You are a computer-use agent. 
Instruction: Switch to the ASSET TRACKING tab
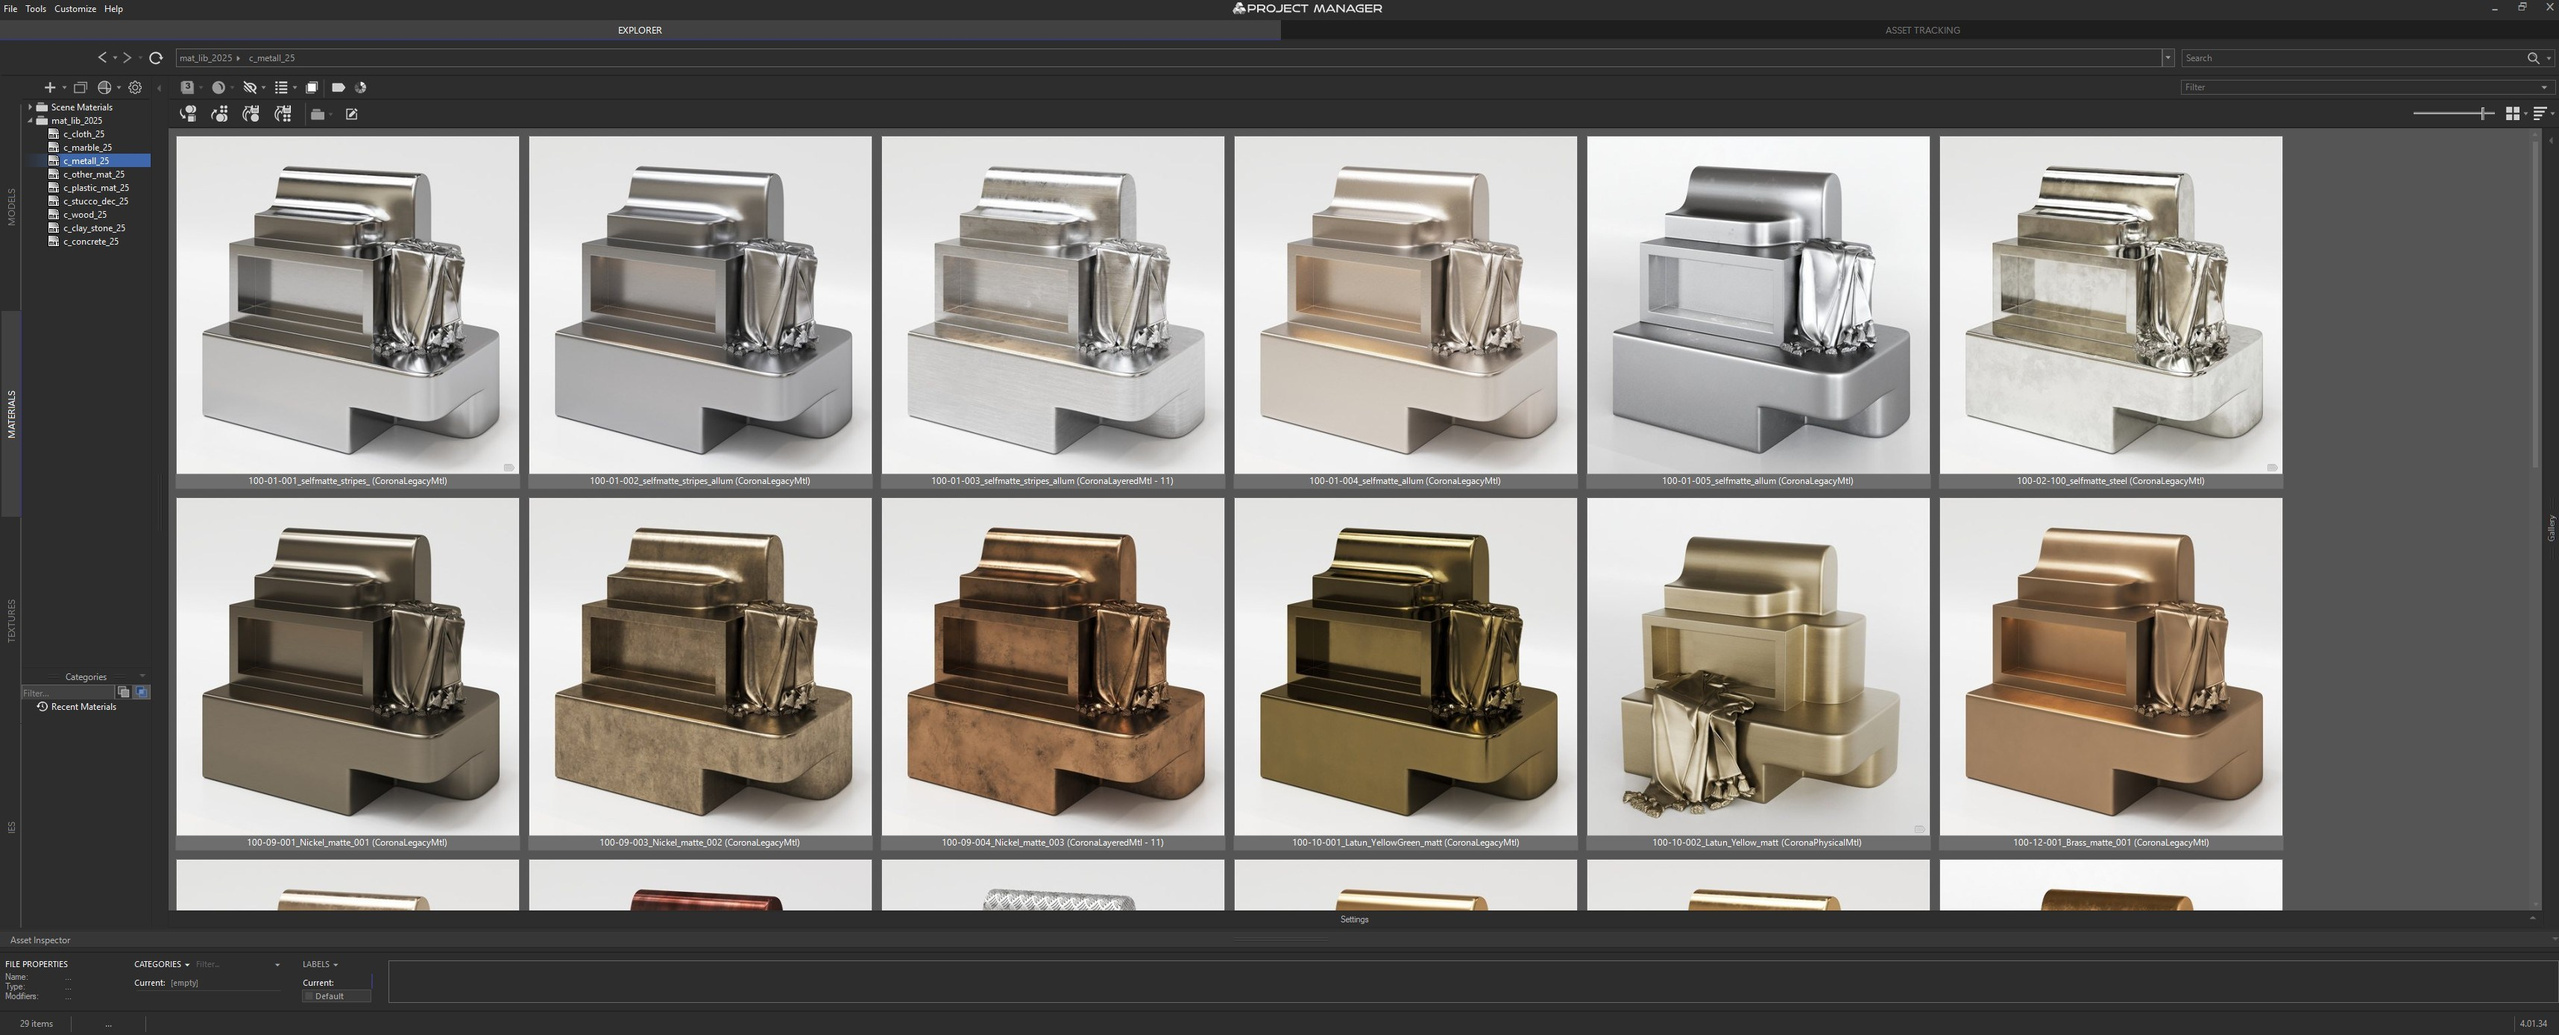1921,31
